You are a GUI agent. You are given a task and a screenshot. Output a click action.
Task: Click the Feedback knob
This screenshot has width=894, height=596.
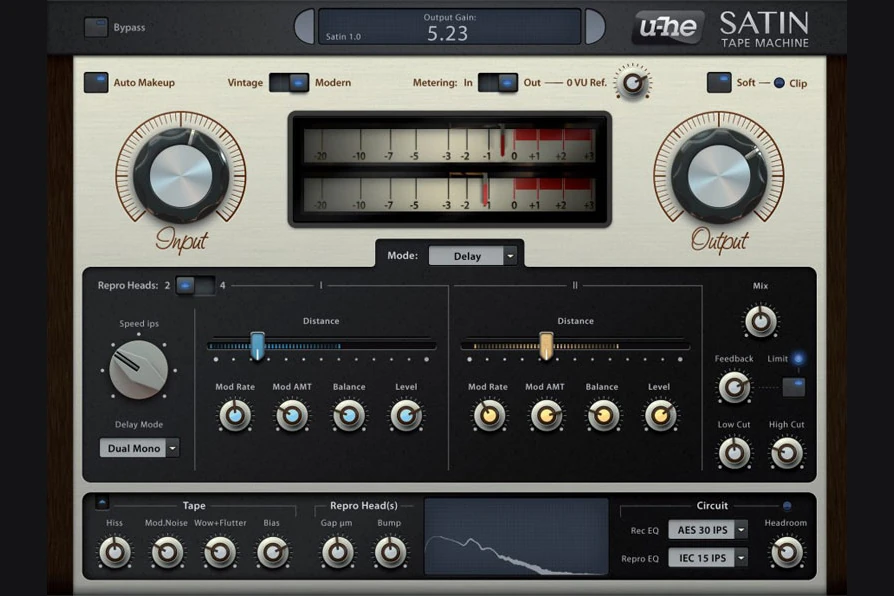point(734,387)
